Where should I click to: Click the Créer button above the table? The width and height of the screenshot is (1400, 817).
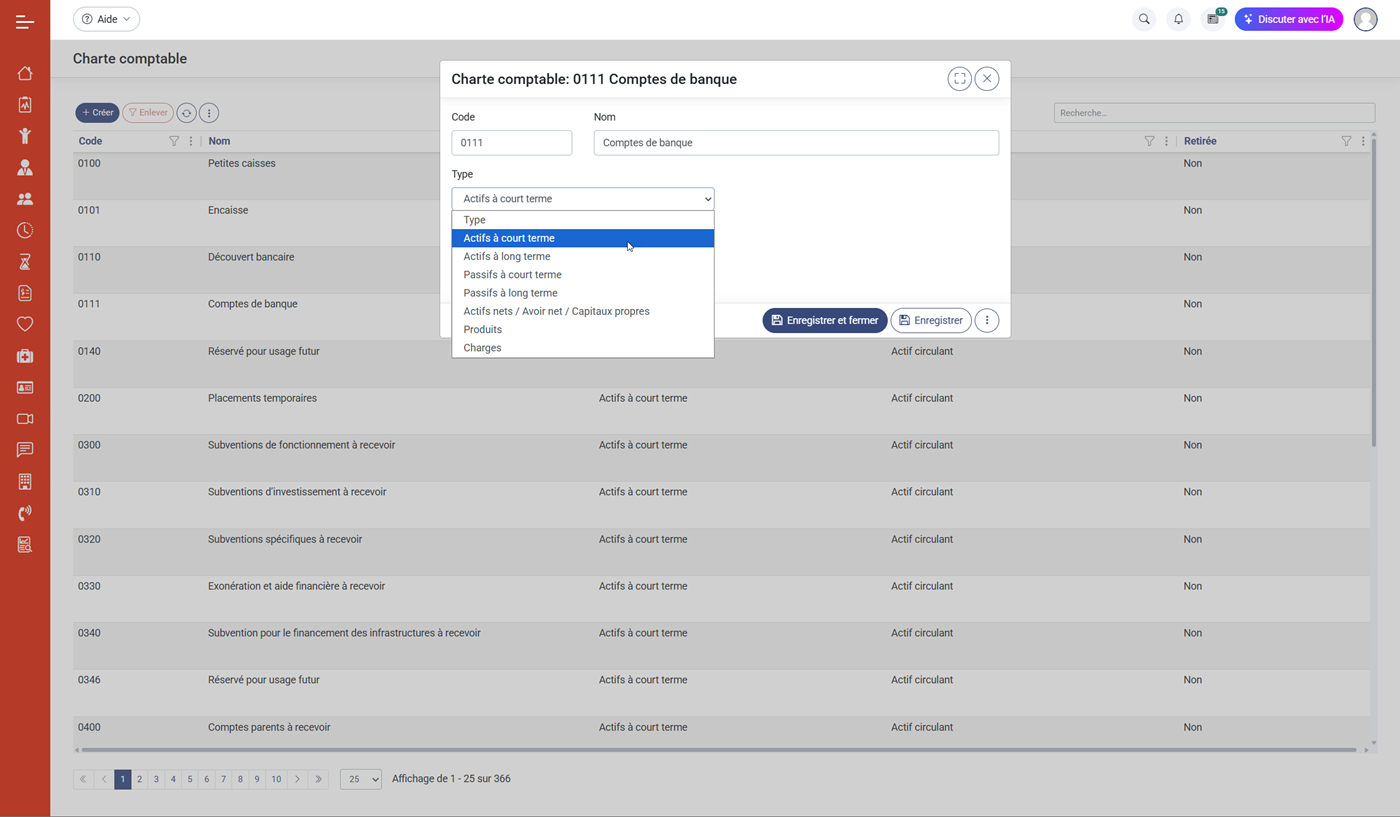point(96,112)
